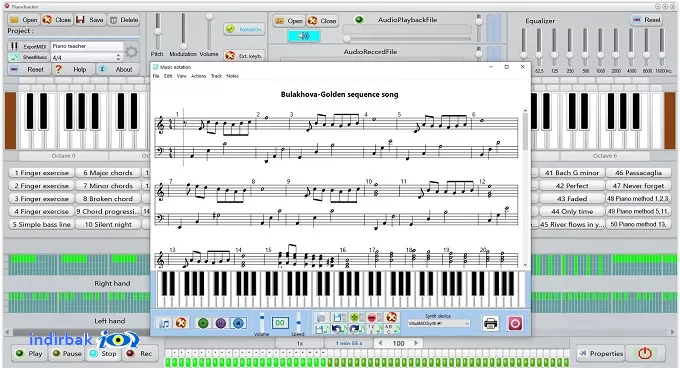
Task: Open the Synth device dropdown
Action: tap(438, 323)
